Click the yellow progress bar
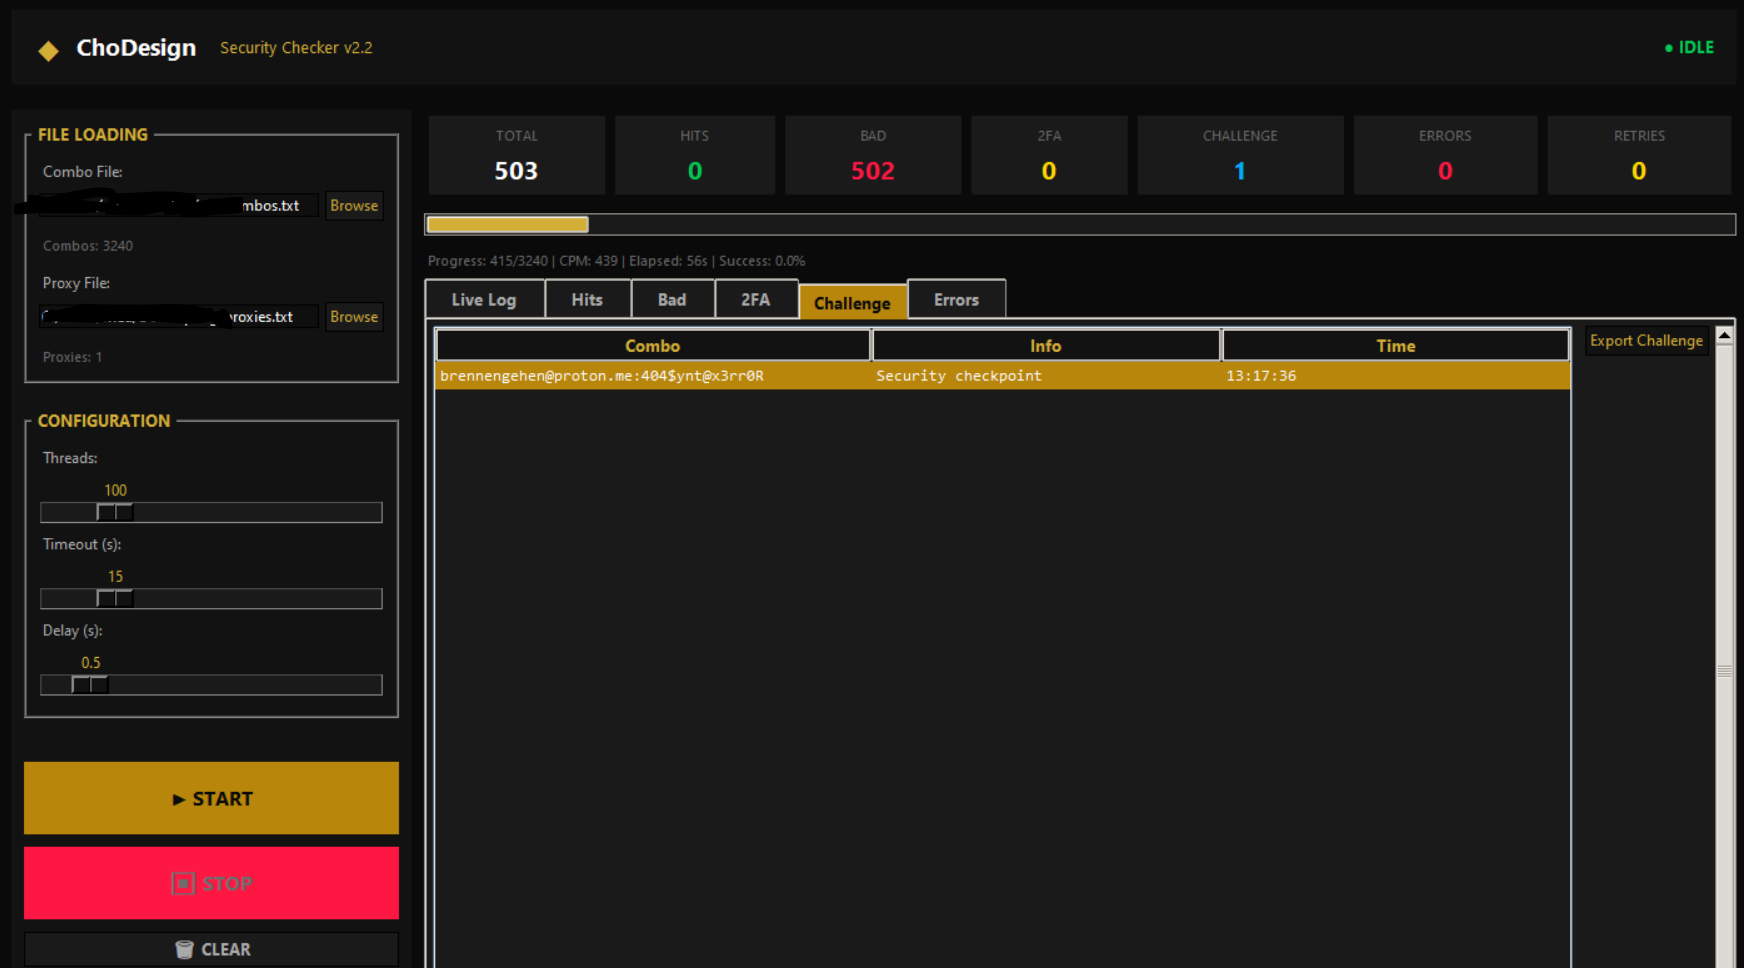Screen dimensions: 1744x968 [x=508, y=224]
